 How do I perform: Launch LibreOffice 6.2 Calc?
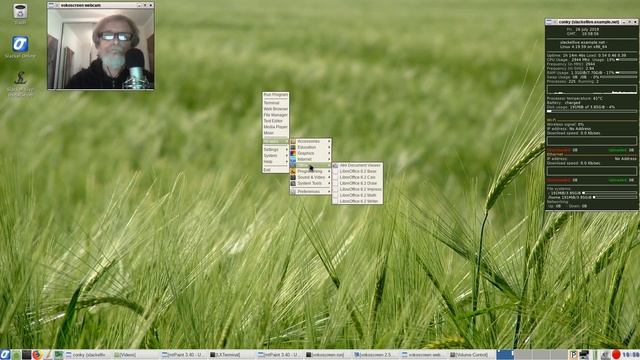point(357,178)
